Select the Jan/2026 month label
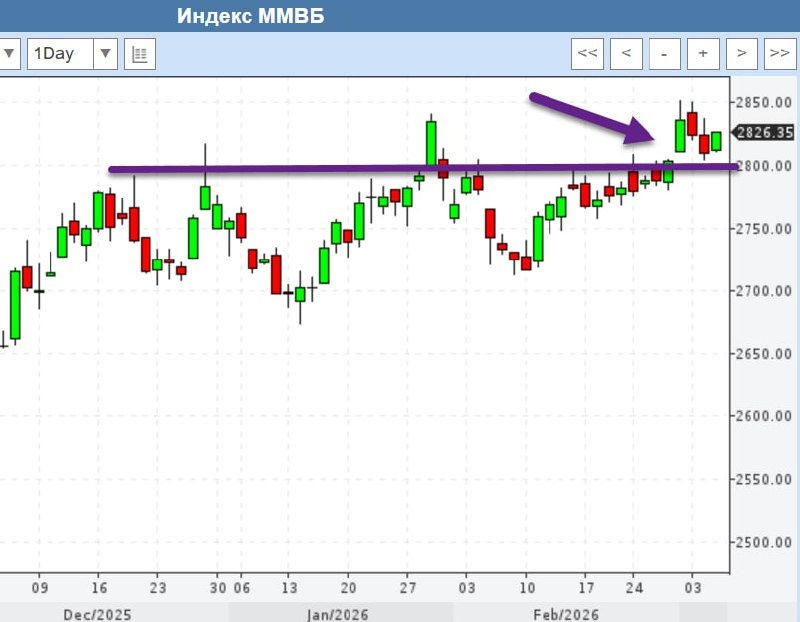Viewport: 800px width, 622px height. point(337,614)
